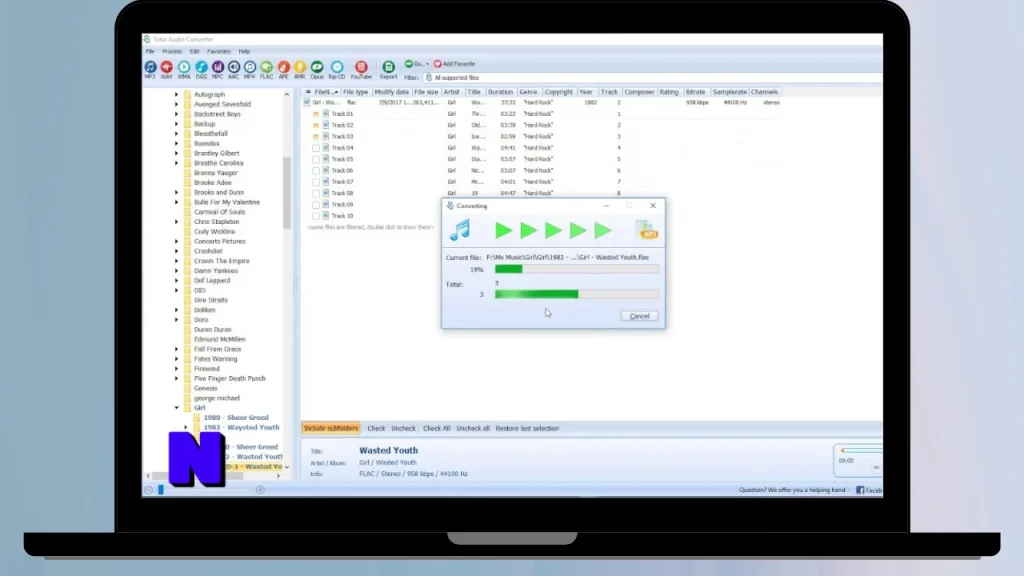Check the Track 04 checkbox

[316, 148]
